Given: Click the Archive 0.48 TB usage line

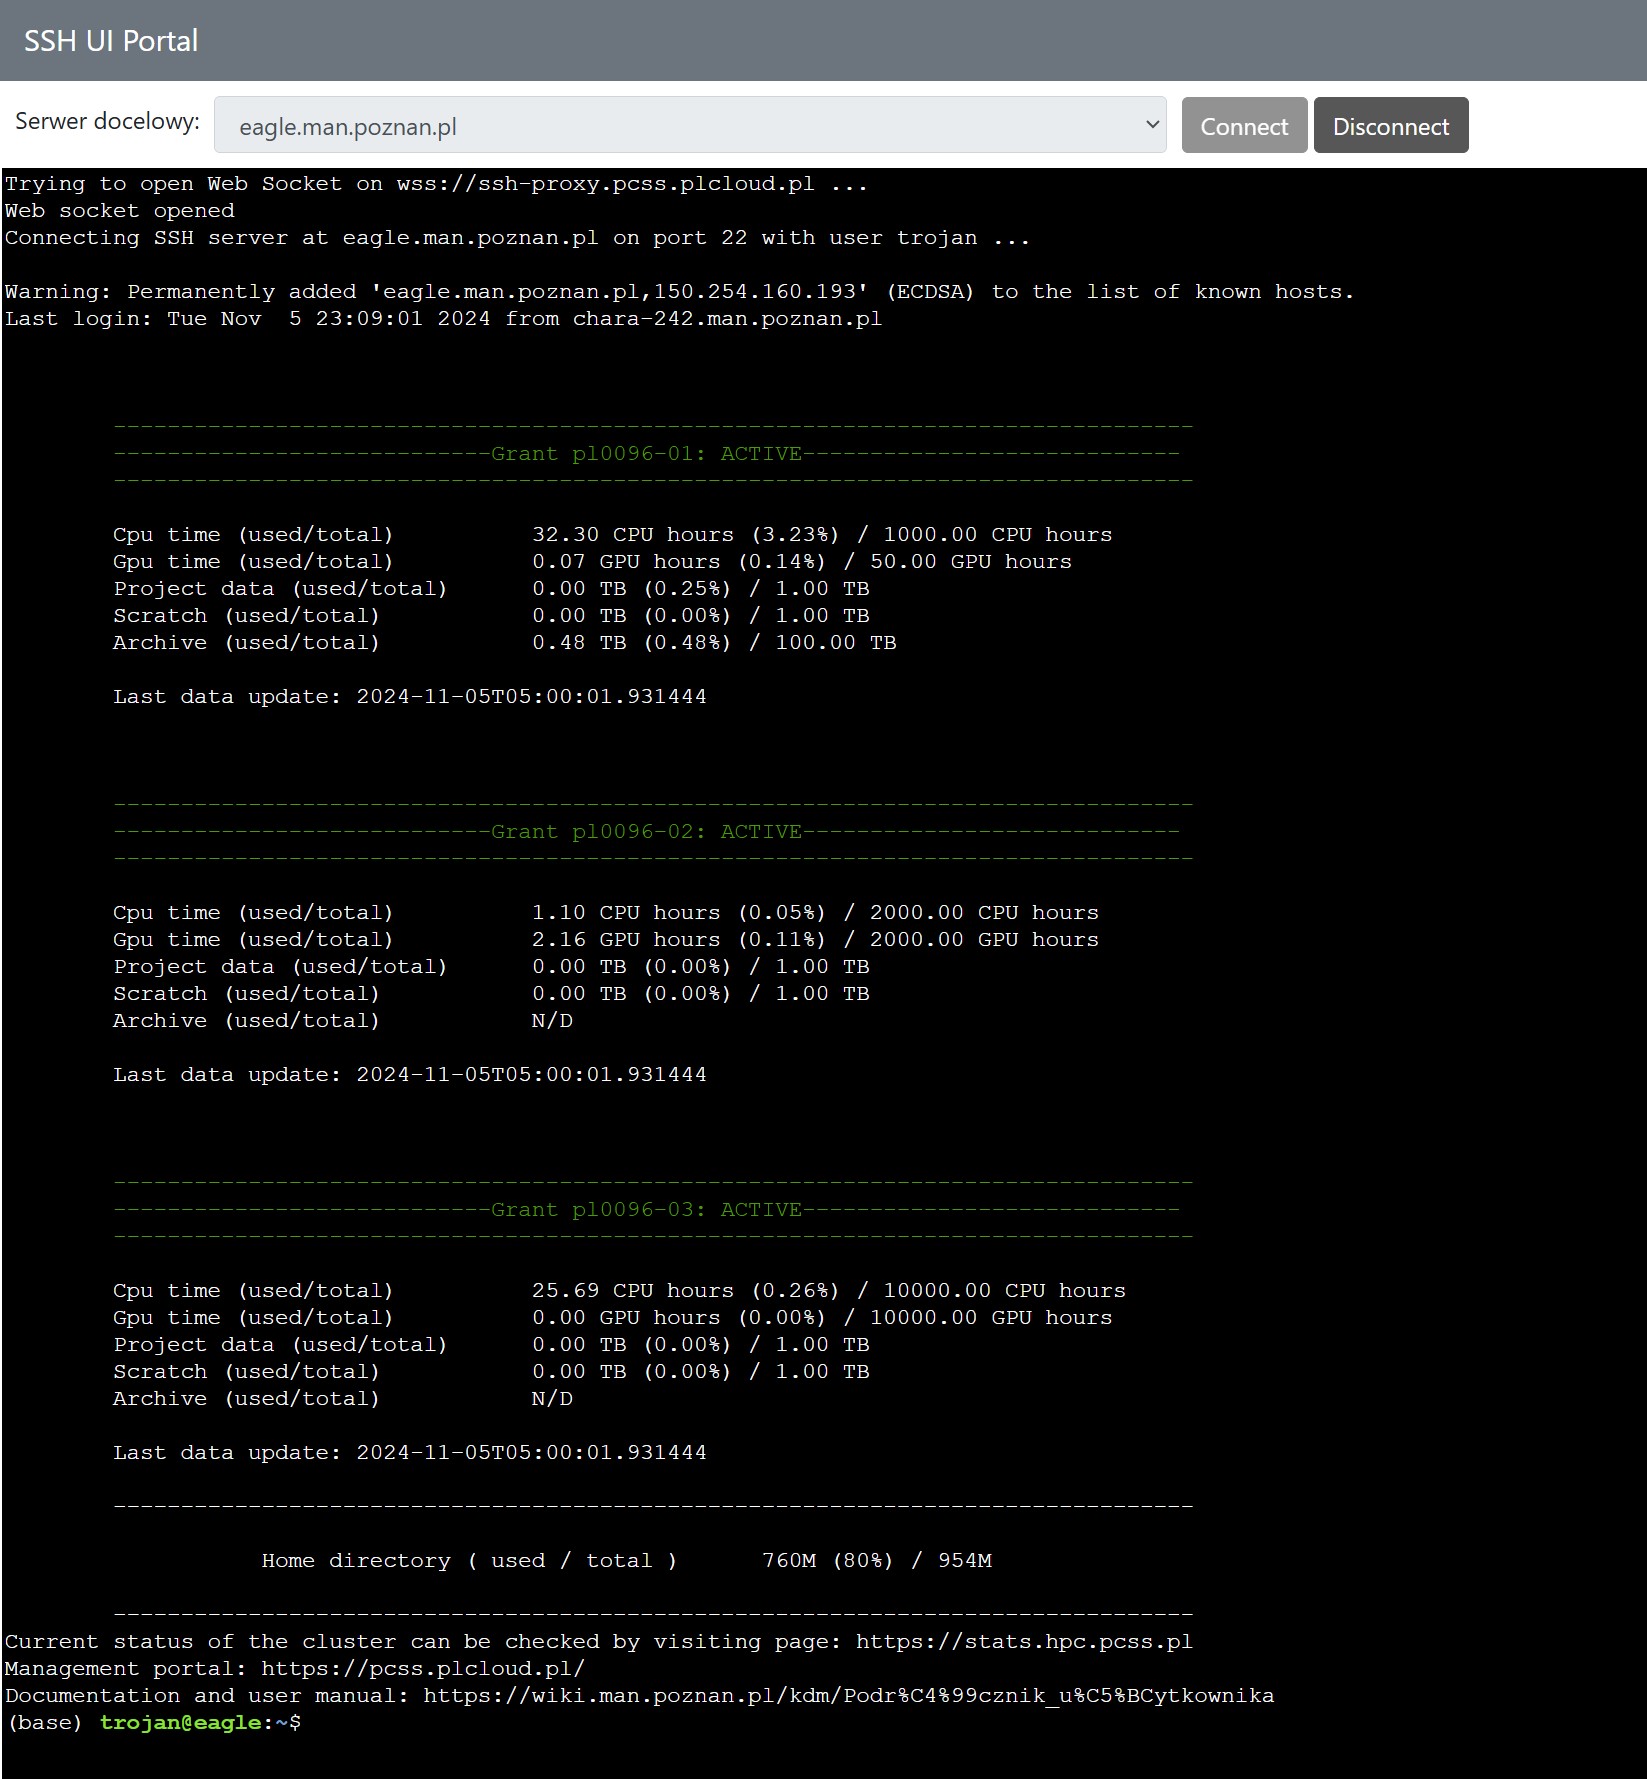Looking at the screenshot, I should tap(504, 643).
